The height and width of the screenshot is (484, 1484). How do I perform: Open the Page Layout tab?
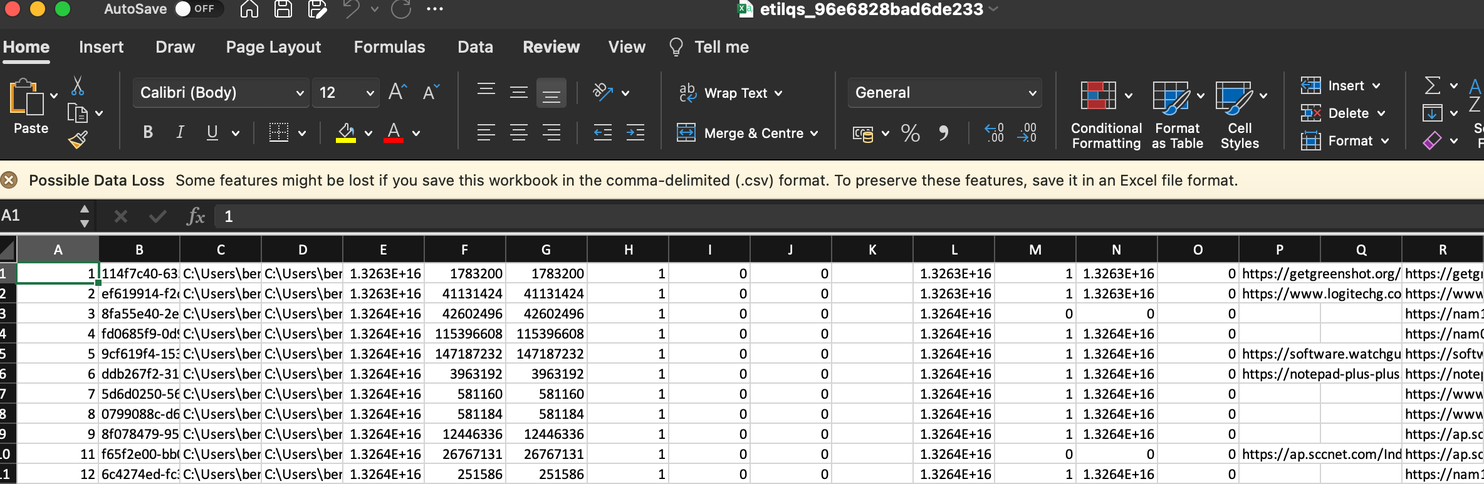[x=273, y=47]
